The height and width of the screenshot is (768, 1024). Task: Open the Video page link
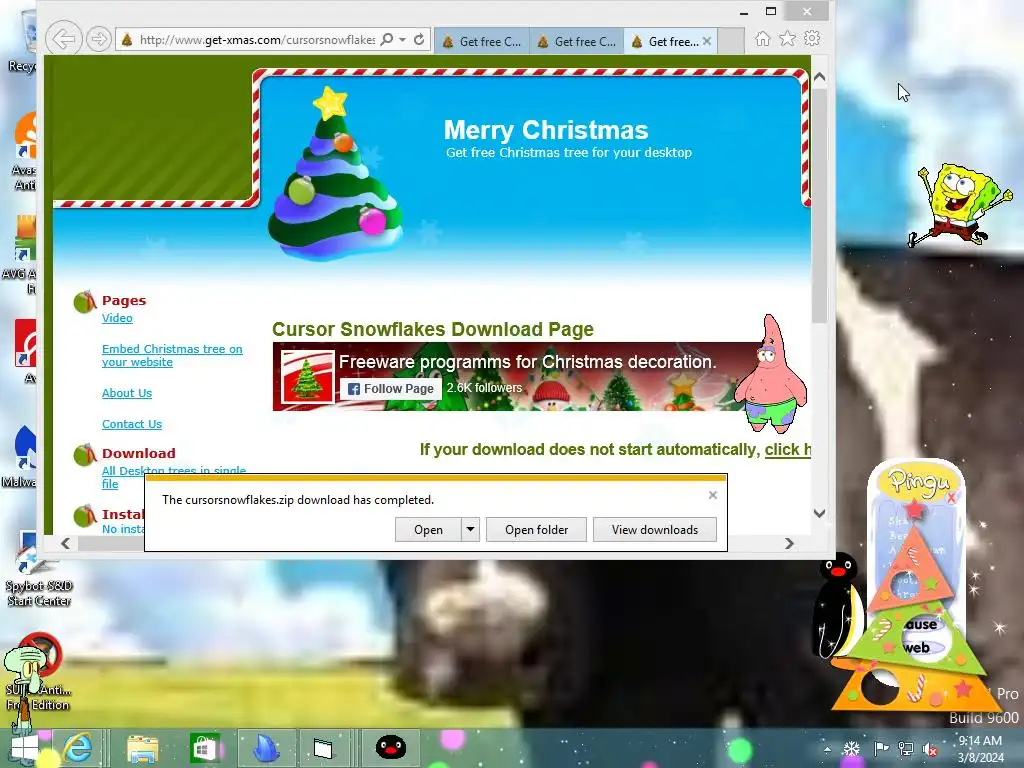[117, 318]
